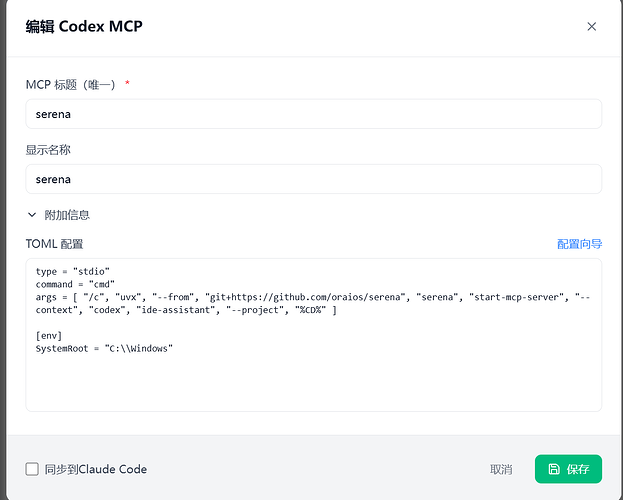The height and width of the screenshot is (500, 623).
Task: Click the 显示名称 input field
Action: (313, 179)
